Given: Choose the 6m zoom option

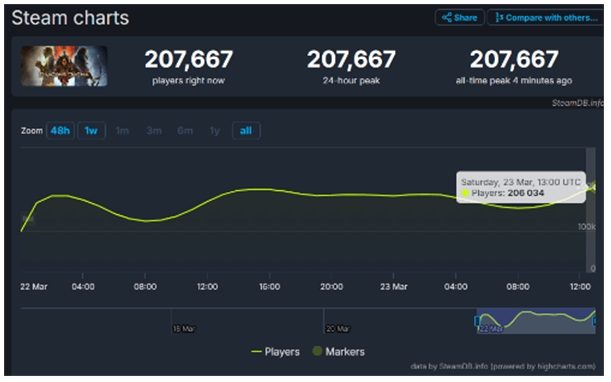Looking at the screenshot, I should tap(185, 131).
